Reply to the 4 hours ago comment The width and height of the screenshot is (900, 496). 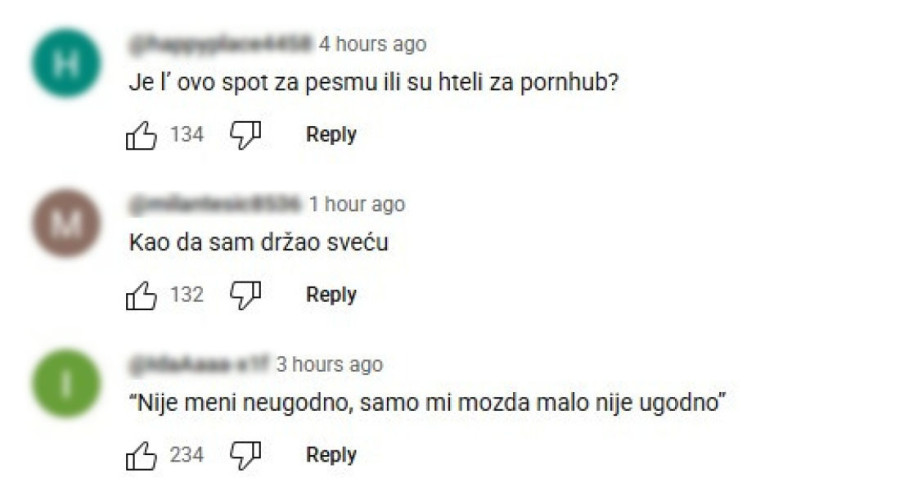point(331,135)
